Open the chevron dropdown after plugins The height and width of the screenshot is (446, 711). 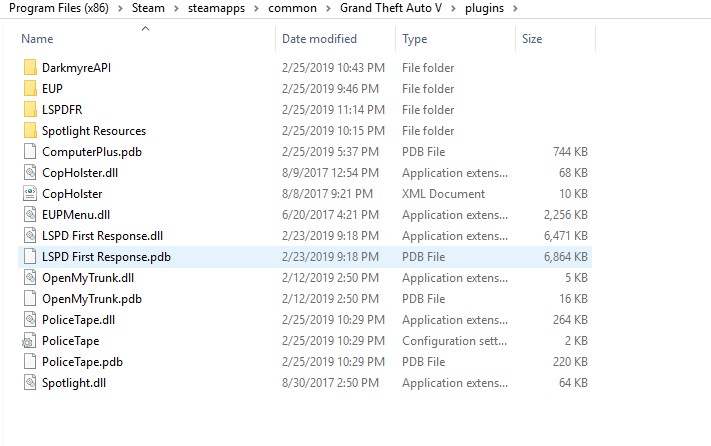point(516,9)
